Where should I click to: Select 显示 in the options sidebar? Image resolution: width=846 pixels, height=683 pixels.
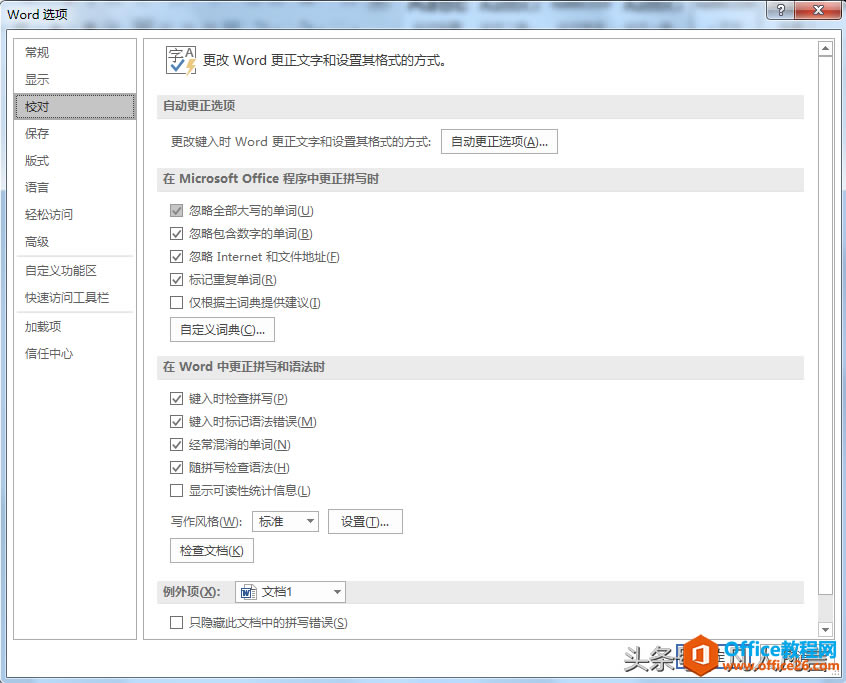click(x=75, y=79)
